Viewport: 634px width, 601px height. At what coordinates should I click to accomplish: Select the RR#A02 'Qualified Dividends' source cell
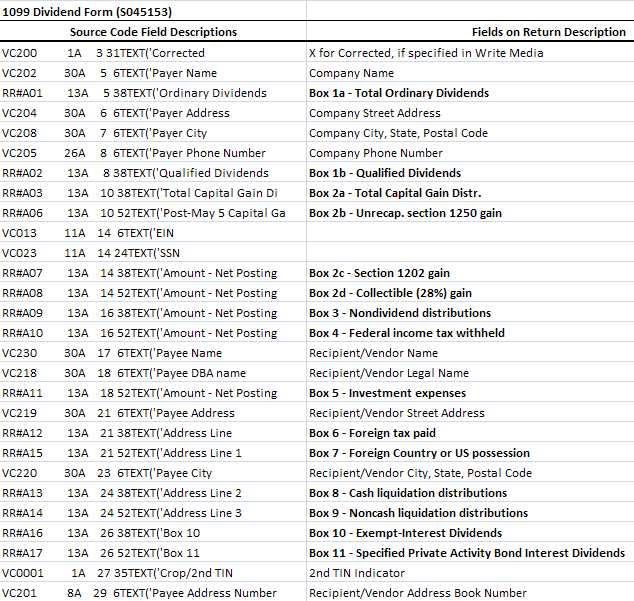pyautogui.click(x=153, y=173)
